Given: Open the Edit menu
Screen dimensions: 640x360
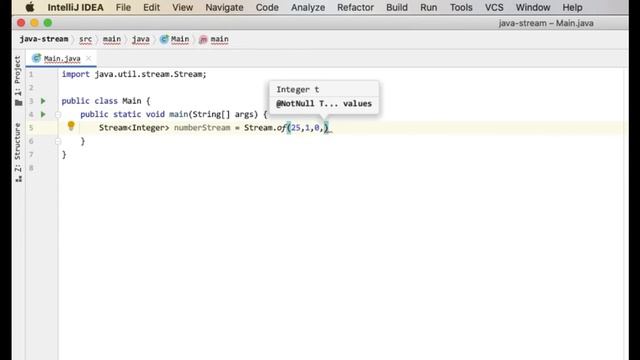Looking at the screenshot, I should coord(151,7).
